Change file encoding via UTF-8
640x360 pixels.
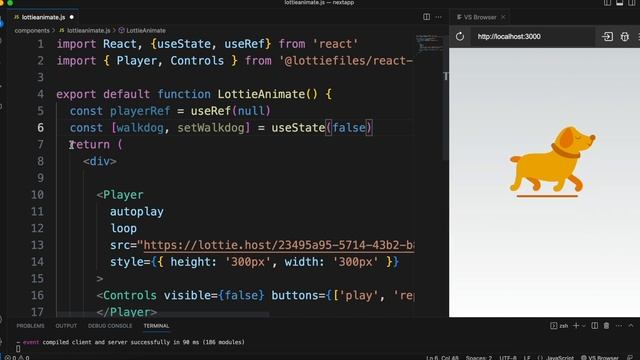tap(508, 358)
